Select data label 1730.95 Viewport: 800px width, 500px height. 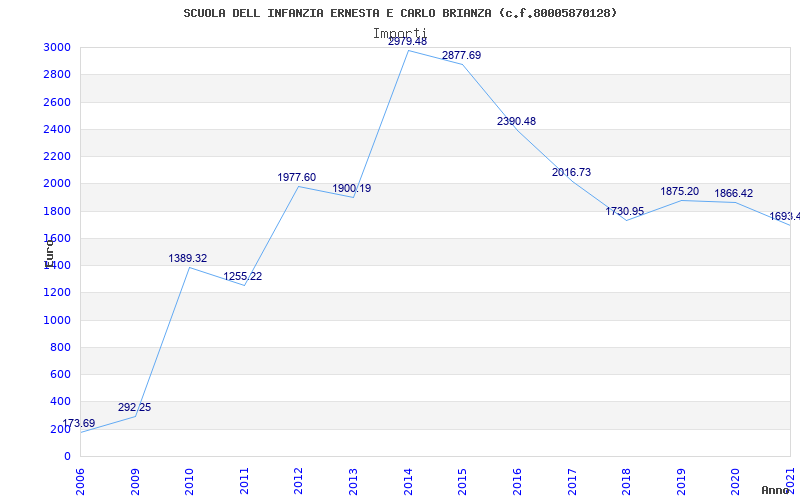pyautogui.click(x=624, y=212)
